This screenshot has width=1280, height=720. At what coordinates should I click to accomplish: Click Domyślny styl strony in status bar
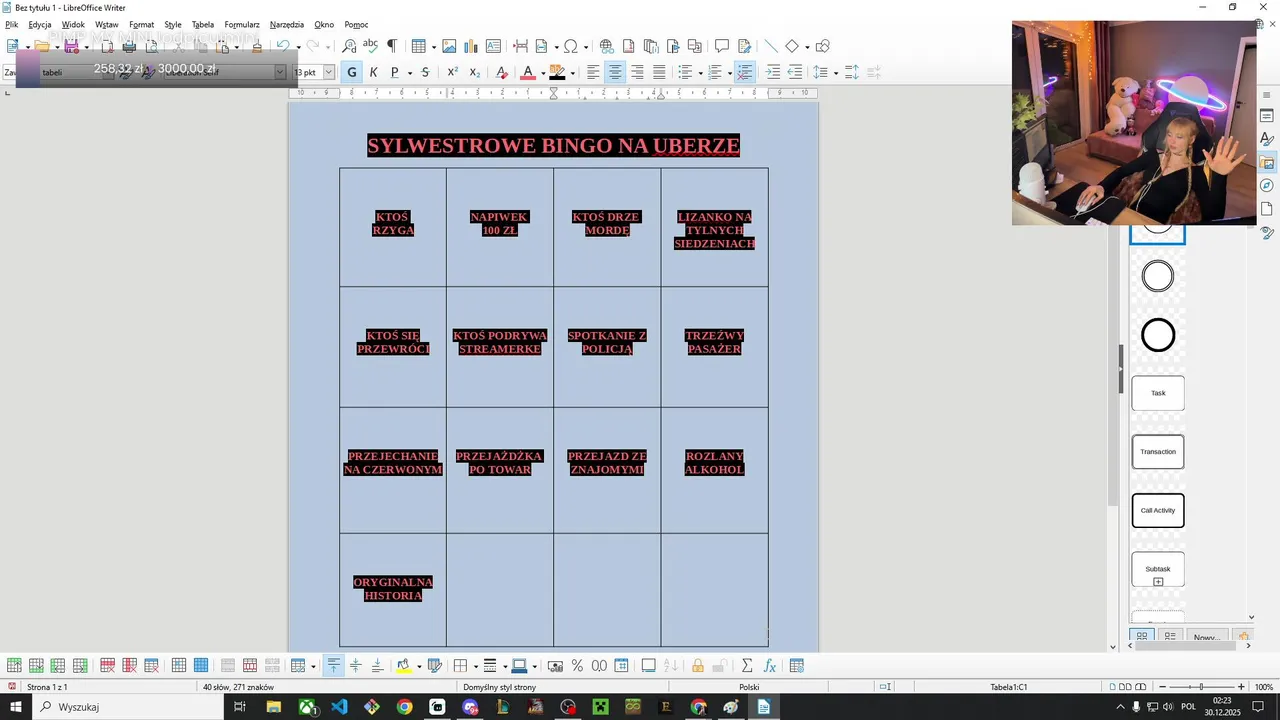coord(499,687)
